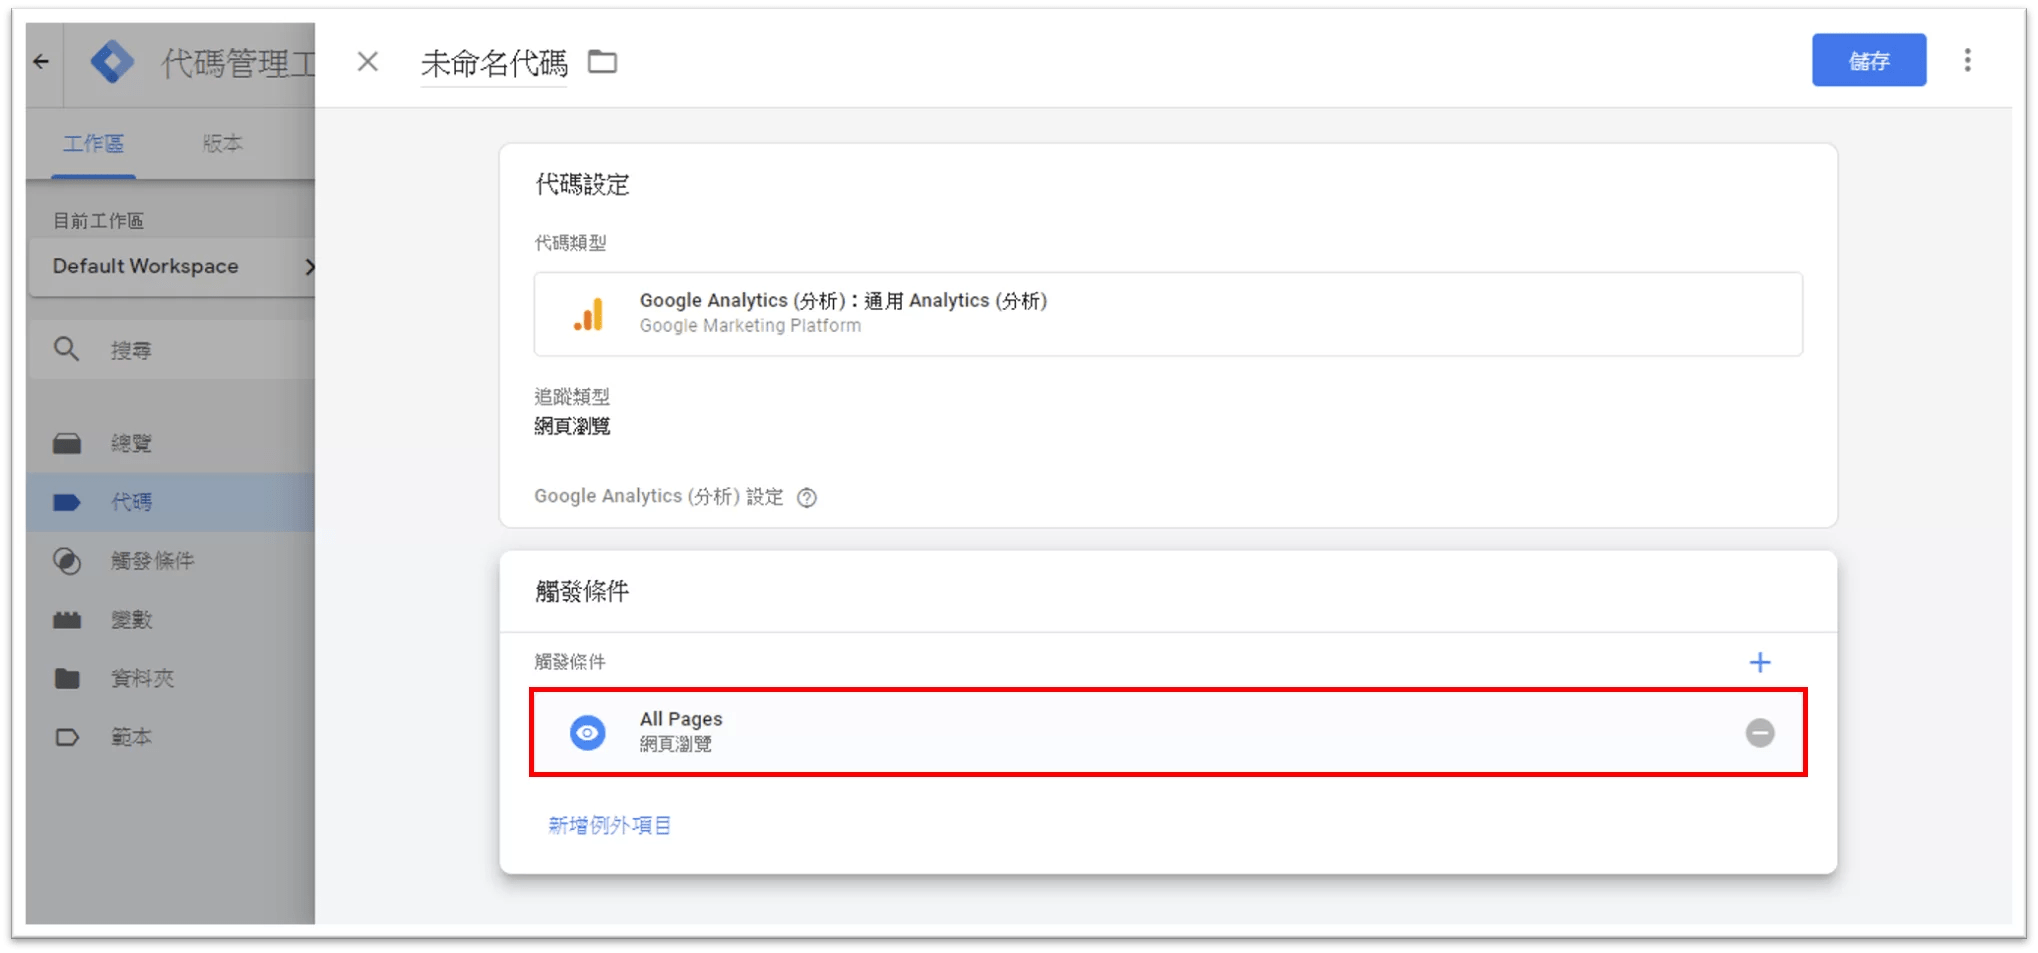Open 資料夾 in the sidebar

(x=172, y=679)
